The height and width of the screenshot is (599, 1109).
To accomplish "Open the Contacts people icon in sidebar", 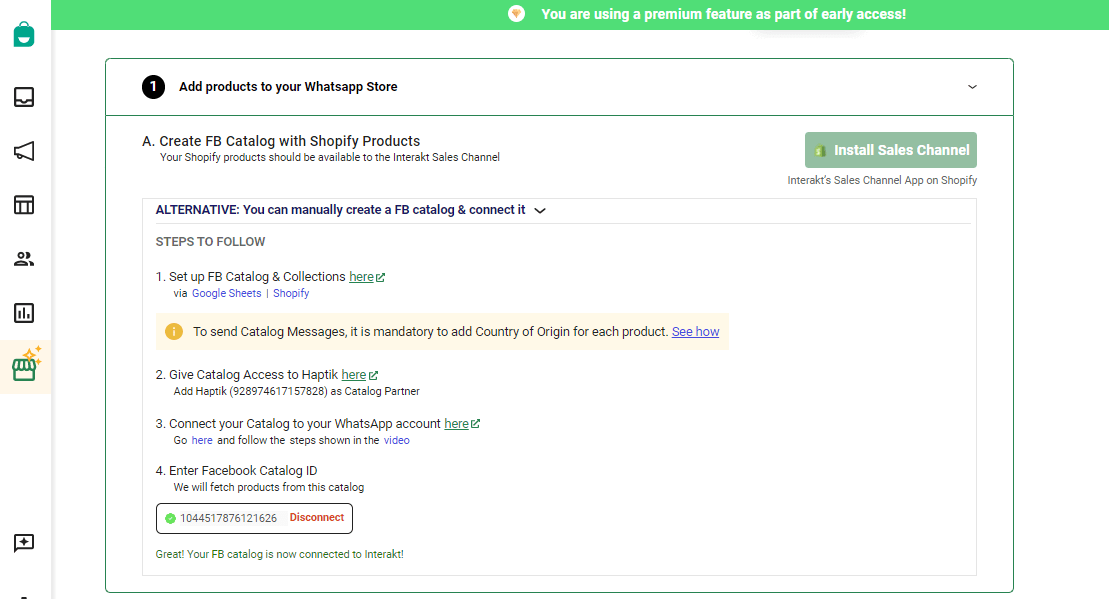I will [24, 259].
